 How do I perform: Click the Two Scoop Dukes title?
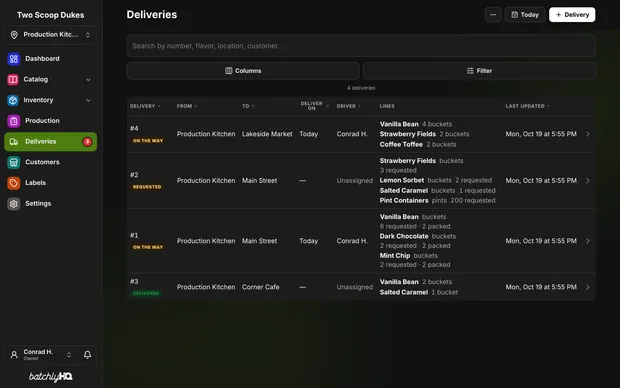51,15
